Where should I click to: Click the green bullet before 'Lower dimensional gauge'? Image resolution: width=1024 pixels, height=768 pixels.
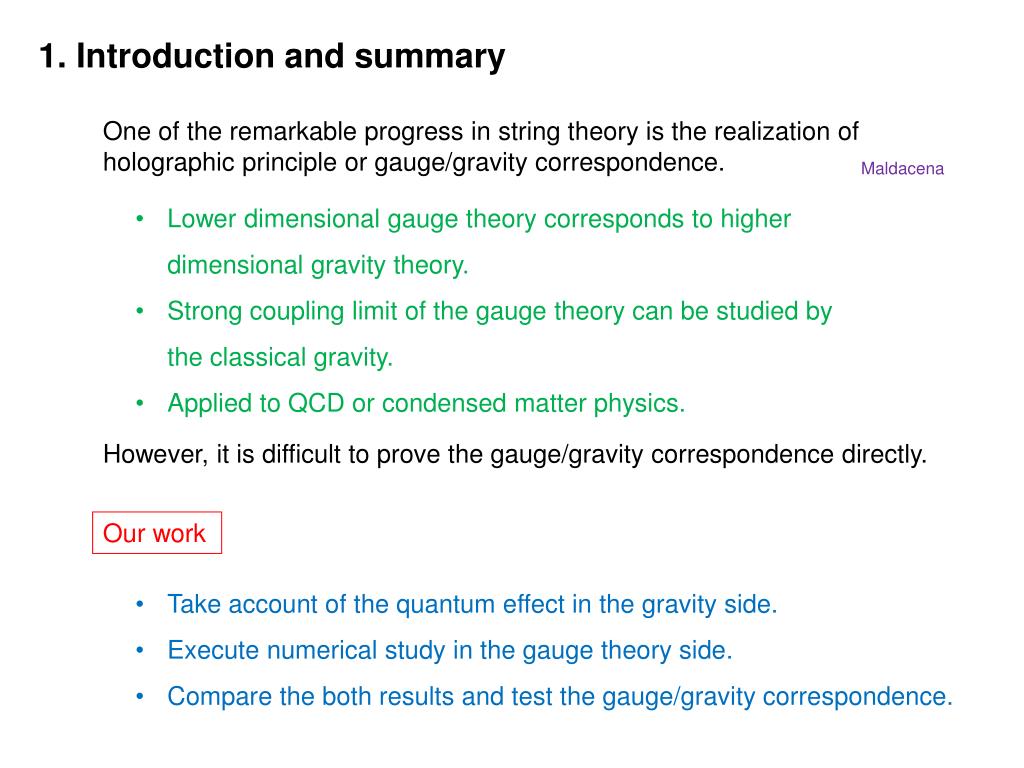140,219
